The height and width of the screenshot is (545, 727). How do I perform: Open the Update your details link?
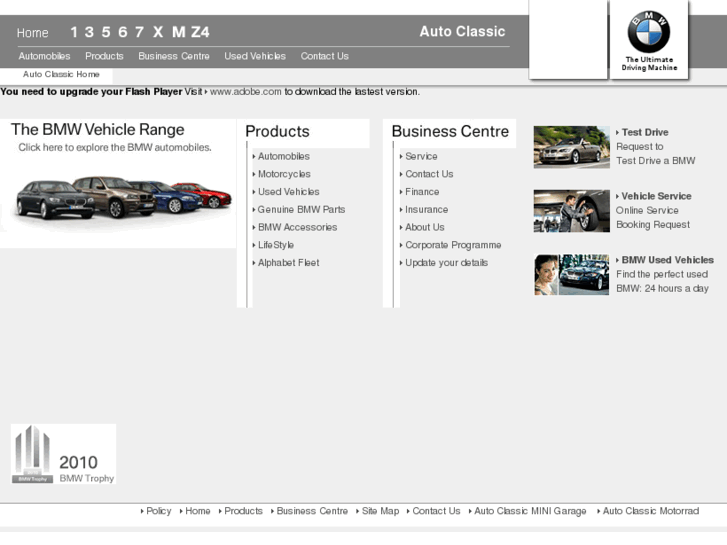pos(446,263)
